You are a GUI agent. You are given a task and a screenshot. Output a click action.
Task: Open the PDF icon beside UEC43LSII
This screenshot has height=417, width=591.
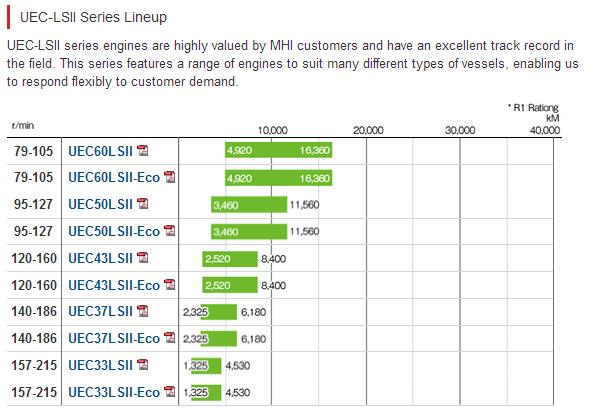coord(142,258)
